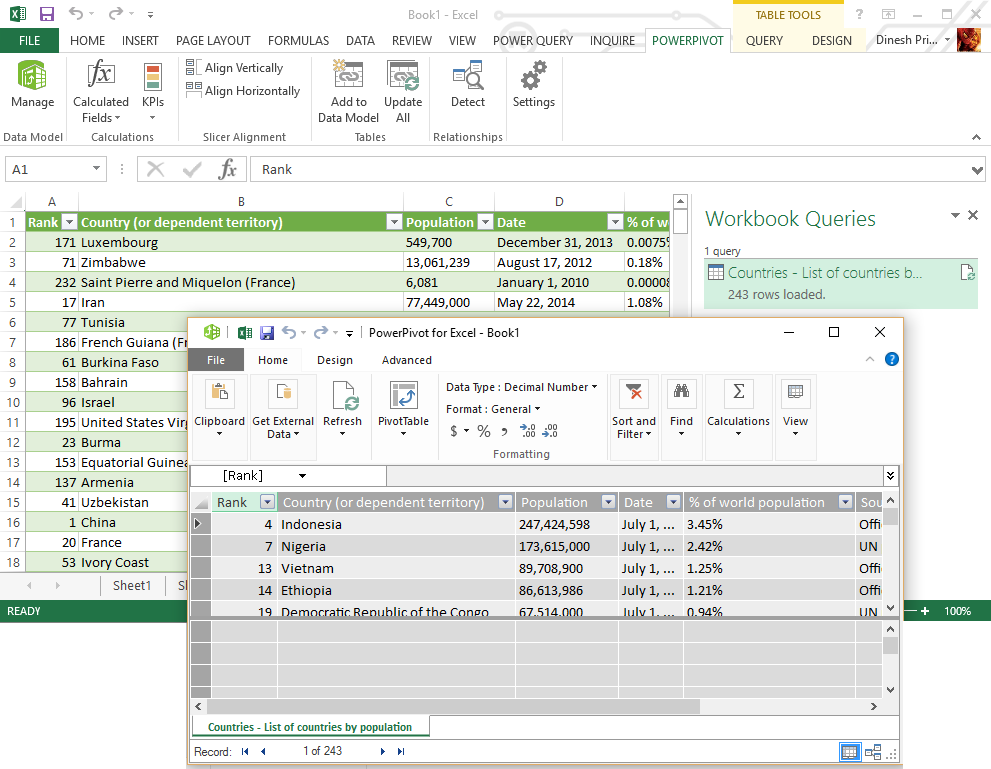Image resolution: width=991 pixels, height=769 pixels.
Task: Click zoom in plus on Excel status bar
Action: 925,611
